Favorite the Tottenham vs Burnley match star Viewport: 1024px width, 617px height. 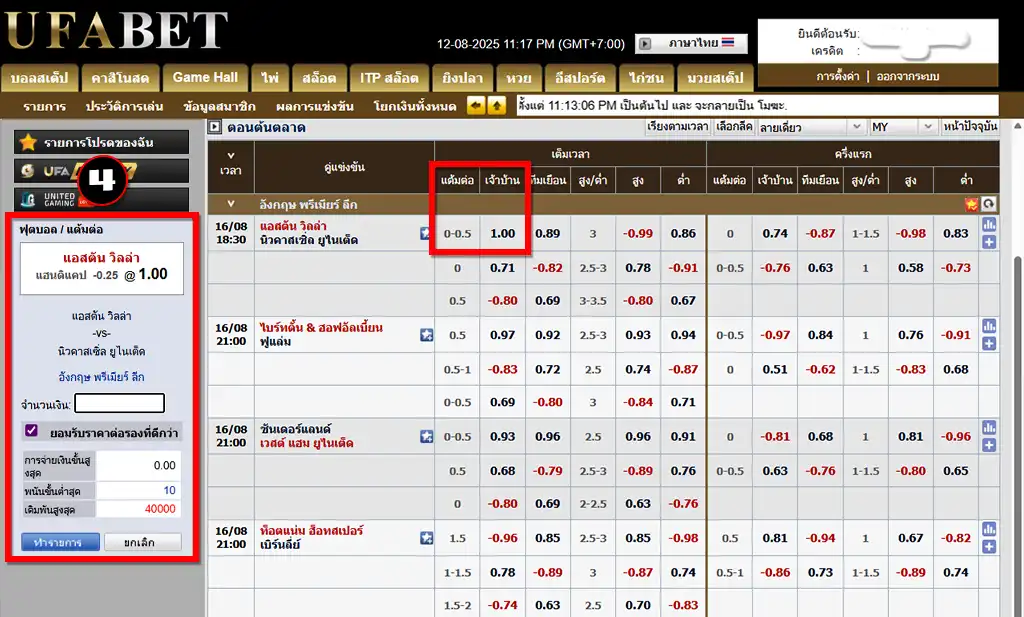pos(426,538)
